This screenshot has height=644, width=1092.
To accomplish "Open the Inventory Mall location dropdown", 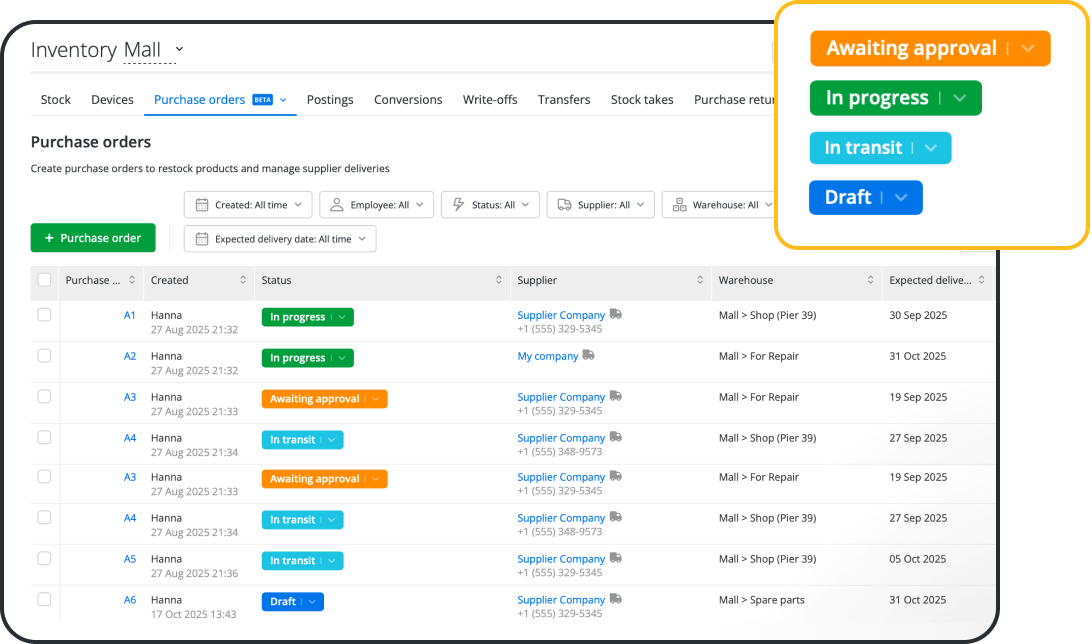I will pos(179,49).
